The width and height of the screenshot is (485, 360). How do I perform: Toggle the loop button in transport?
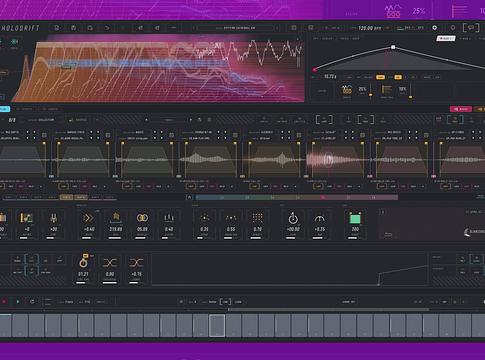point(32,302)
